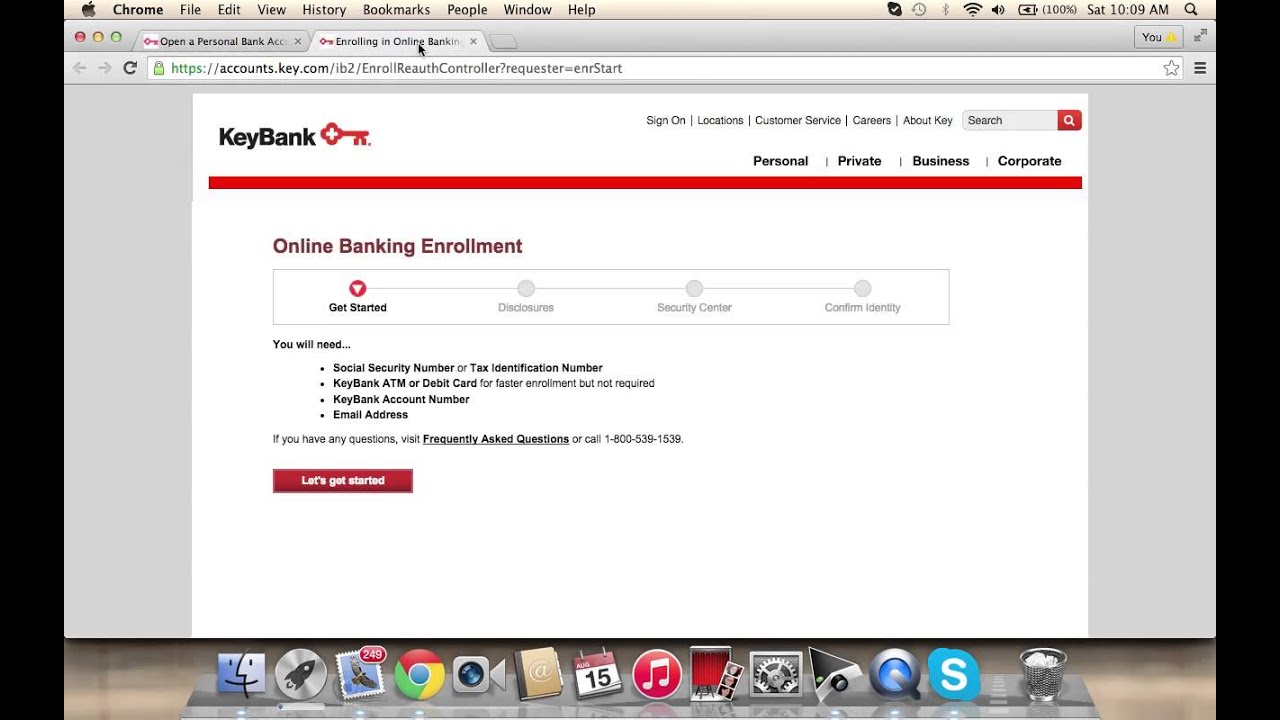Image resolution: width=1280 pixels, height=720 pixels.
Task: Click the browser forward arrow
Action: 104,68
